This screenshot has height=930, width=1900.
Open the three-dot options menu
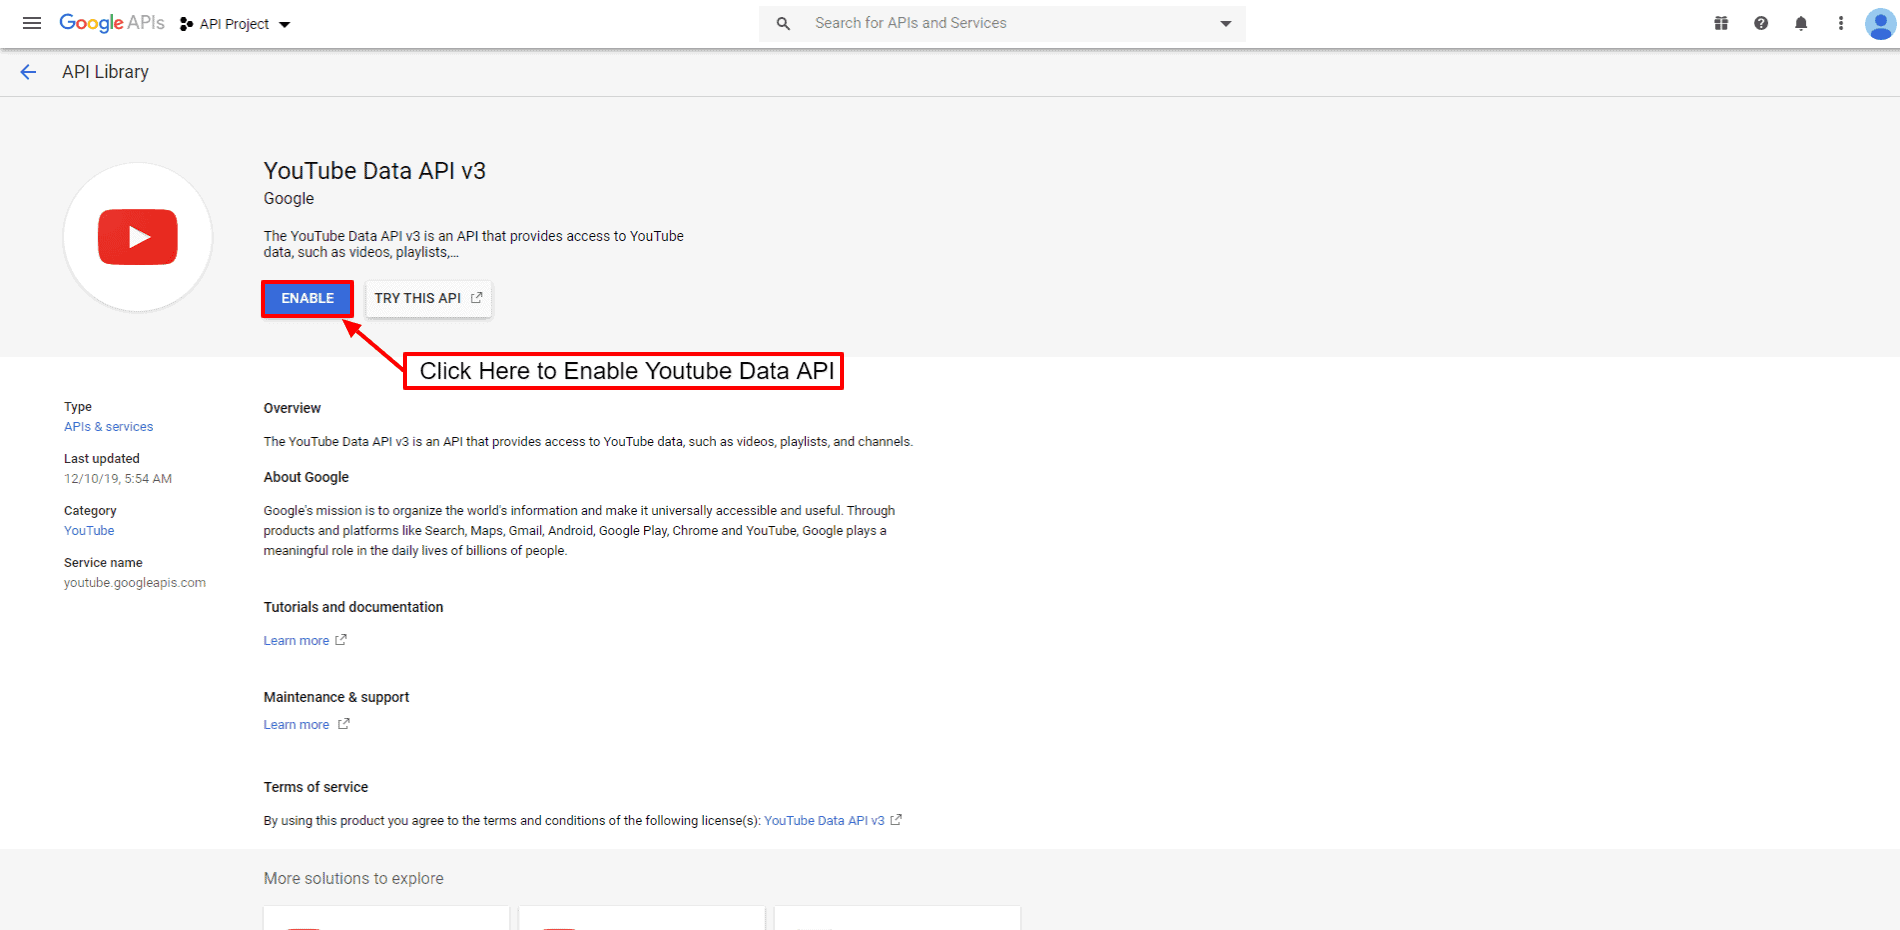1841,23
